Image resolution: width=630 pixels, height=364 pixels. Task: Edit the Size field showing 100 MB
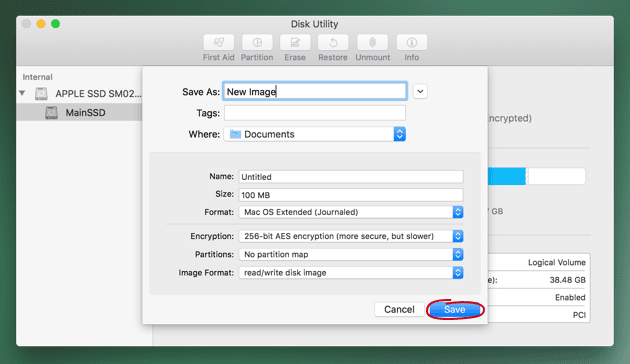point(351,195)
